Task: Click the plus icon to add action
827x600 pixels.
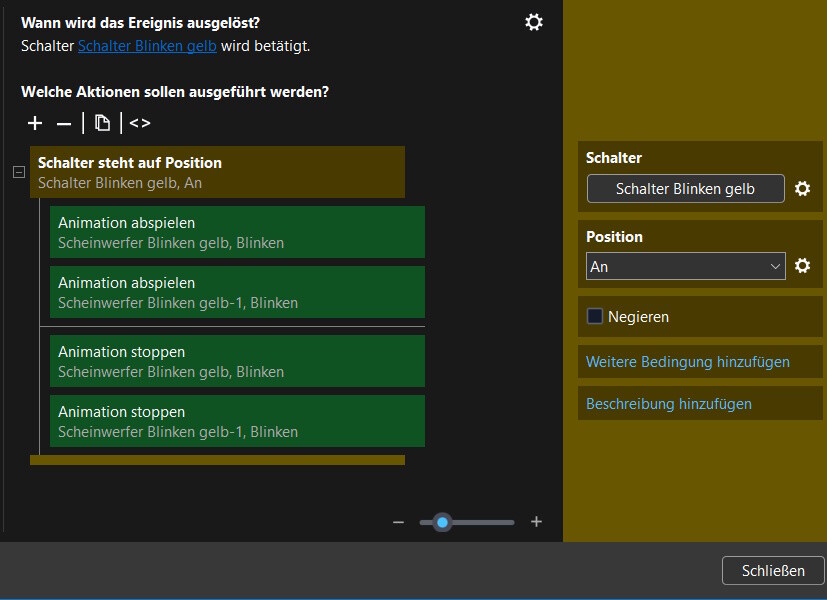Action: point(35,123)
